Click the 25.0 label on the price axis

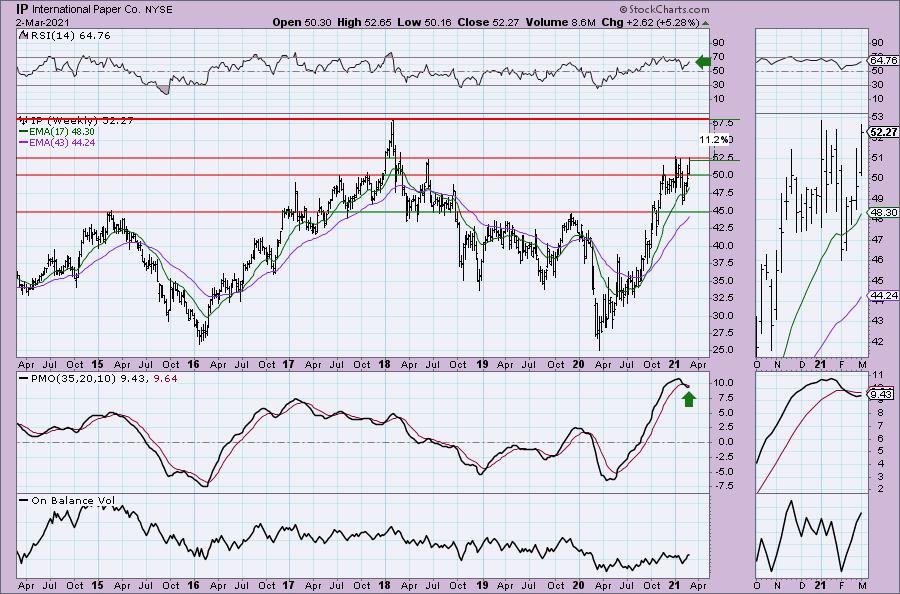722,350
